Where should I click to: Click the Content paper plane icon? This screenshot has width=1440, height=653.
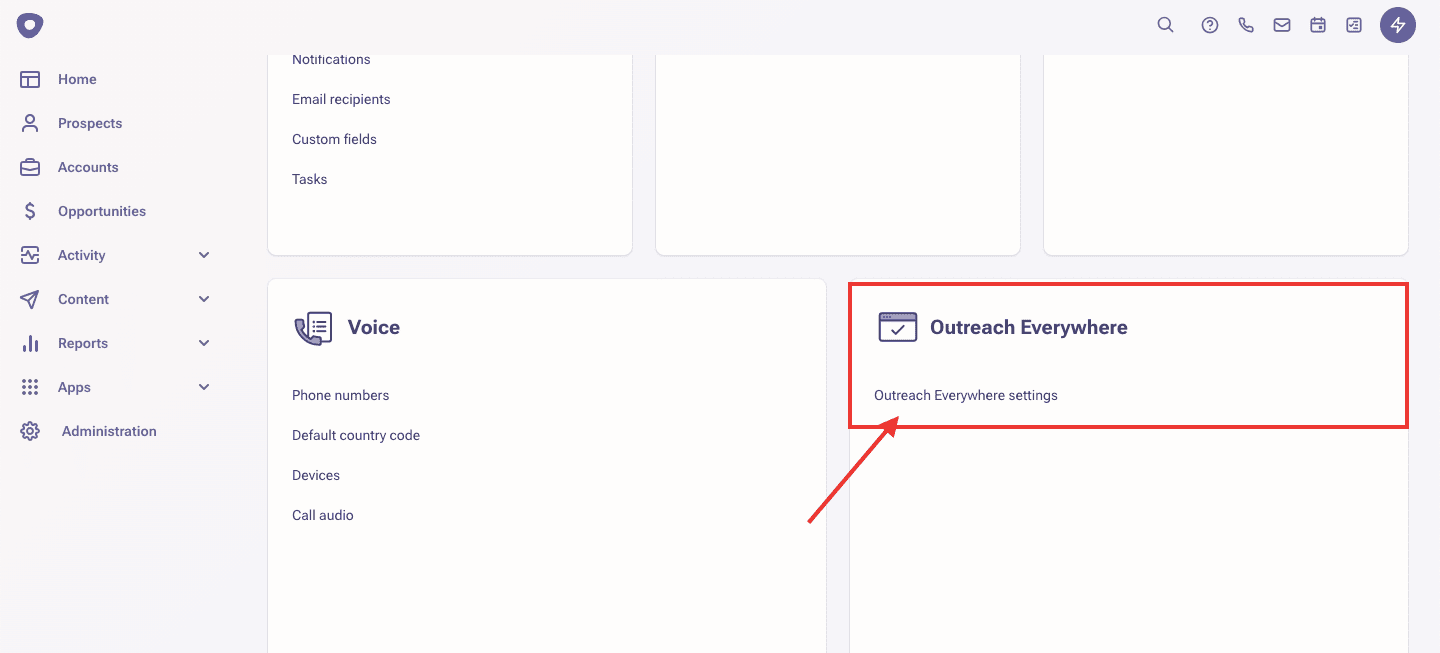30,299
